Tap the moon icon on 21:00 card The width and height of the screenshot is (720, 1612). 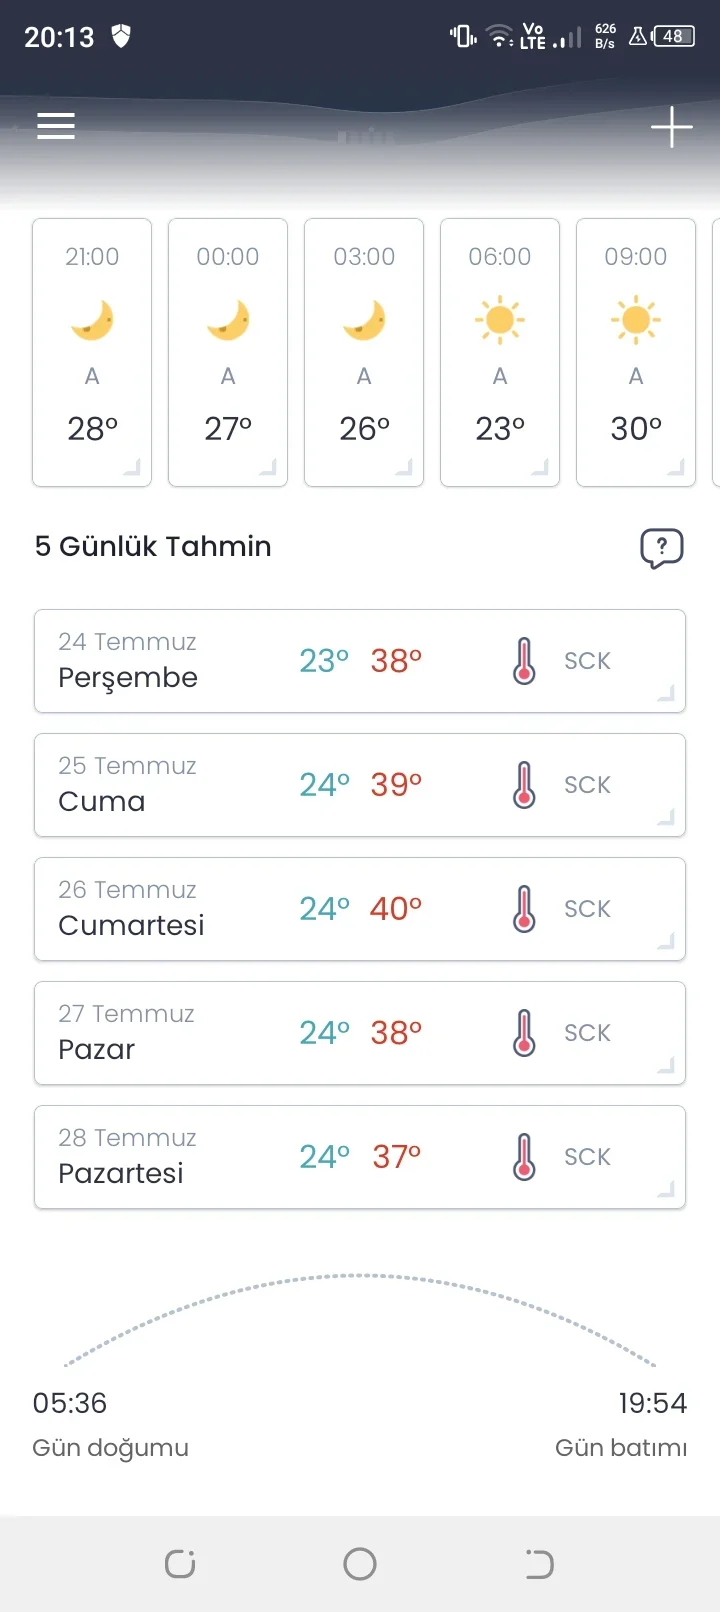click(92, 320)
